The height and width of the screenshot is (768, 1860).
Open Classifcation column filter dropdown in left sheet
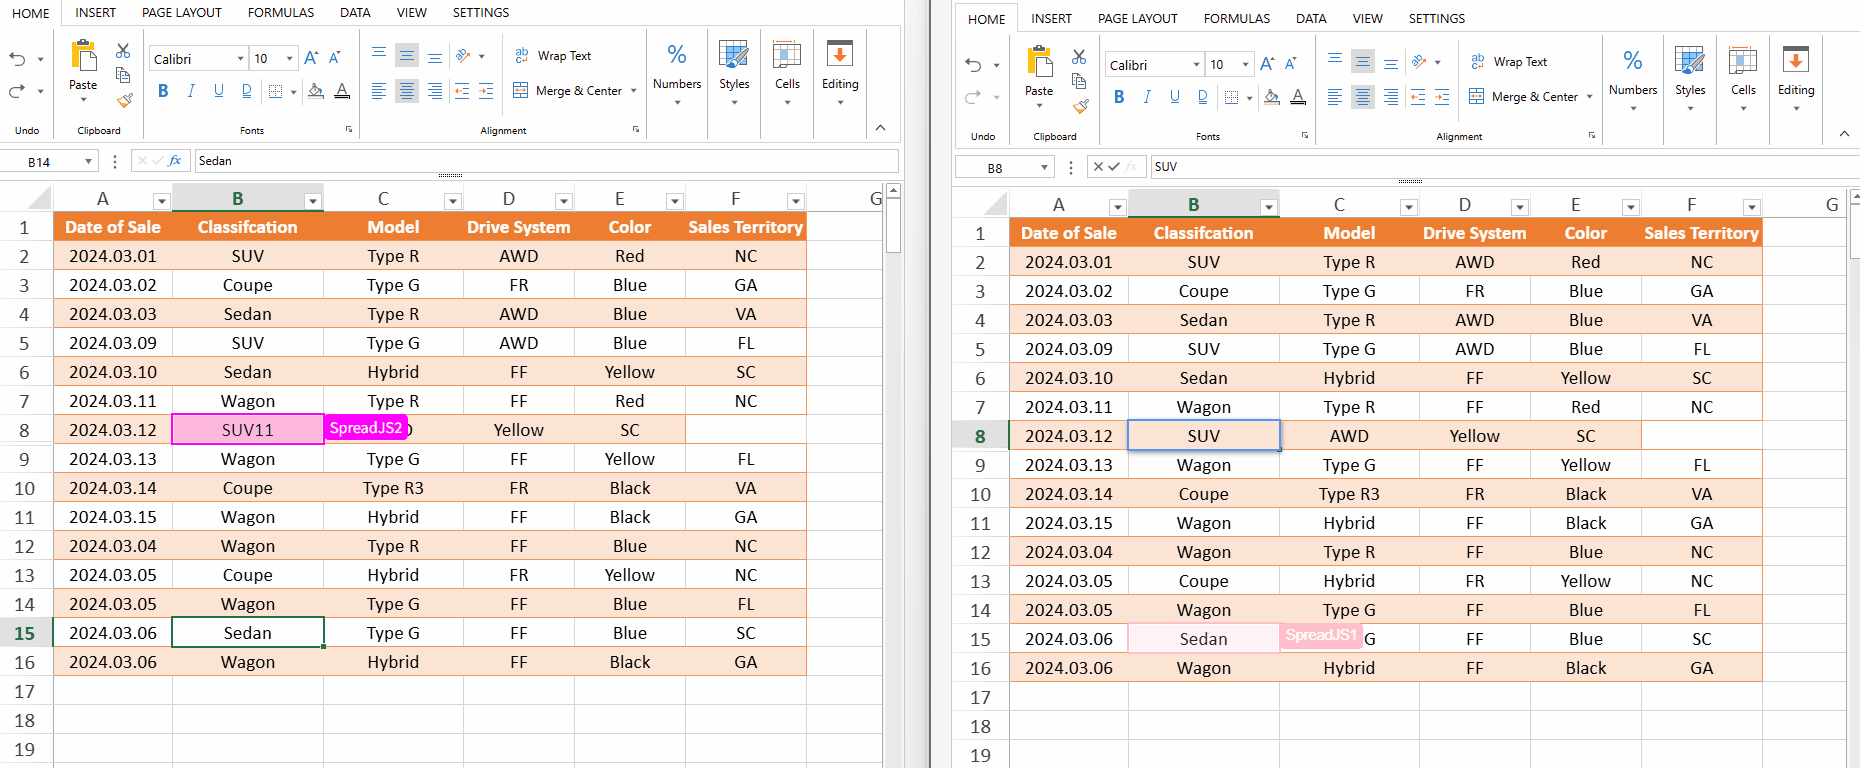click(312, 201)
